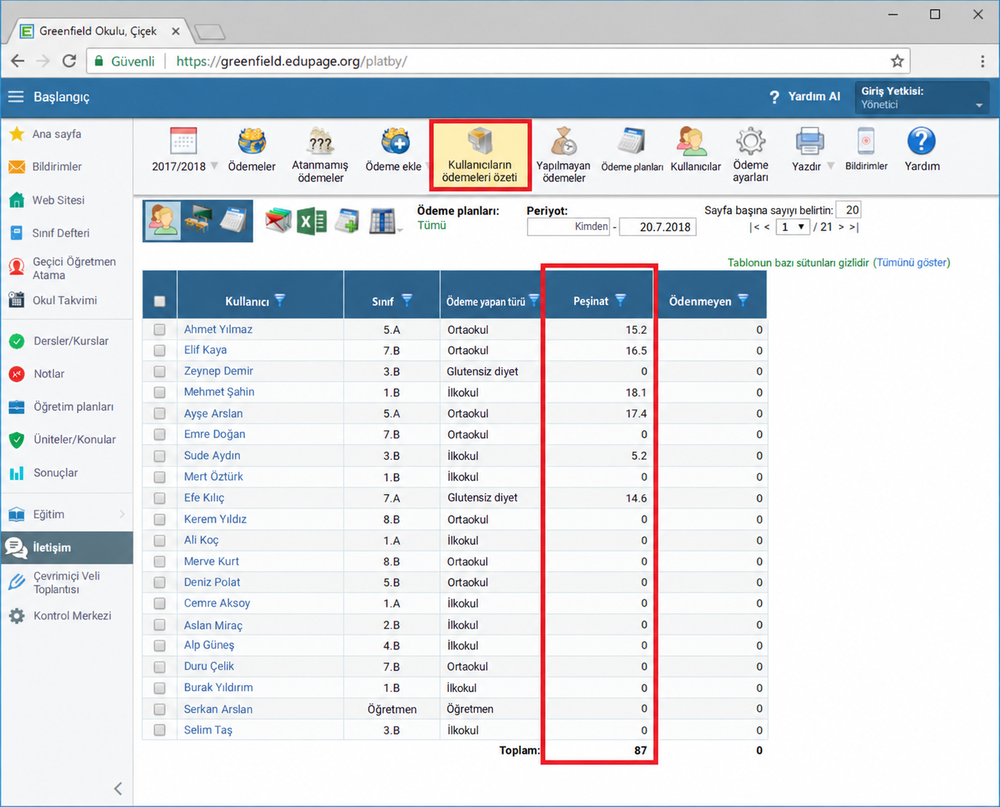This screenshot has height=807, width=1000.
Task: Click the Yardım question mark icon
Action: tap(921, 141)
